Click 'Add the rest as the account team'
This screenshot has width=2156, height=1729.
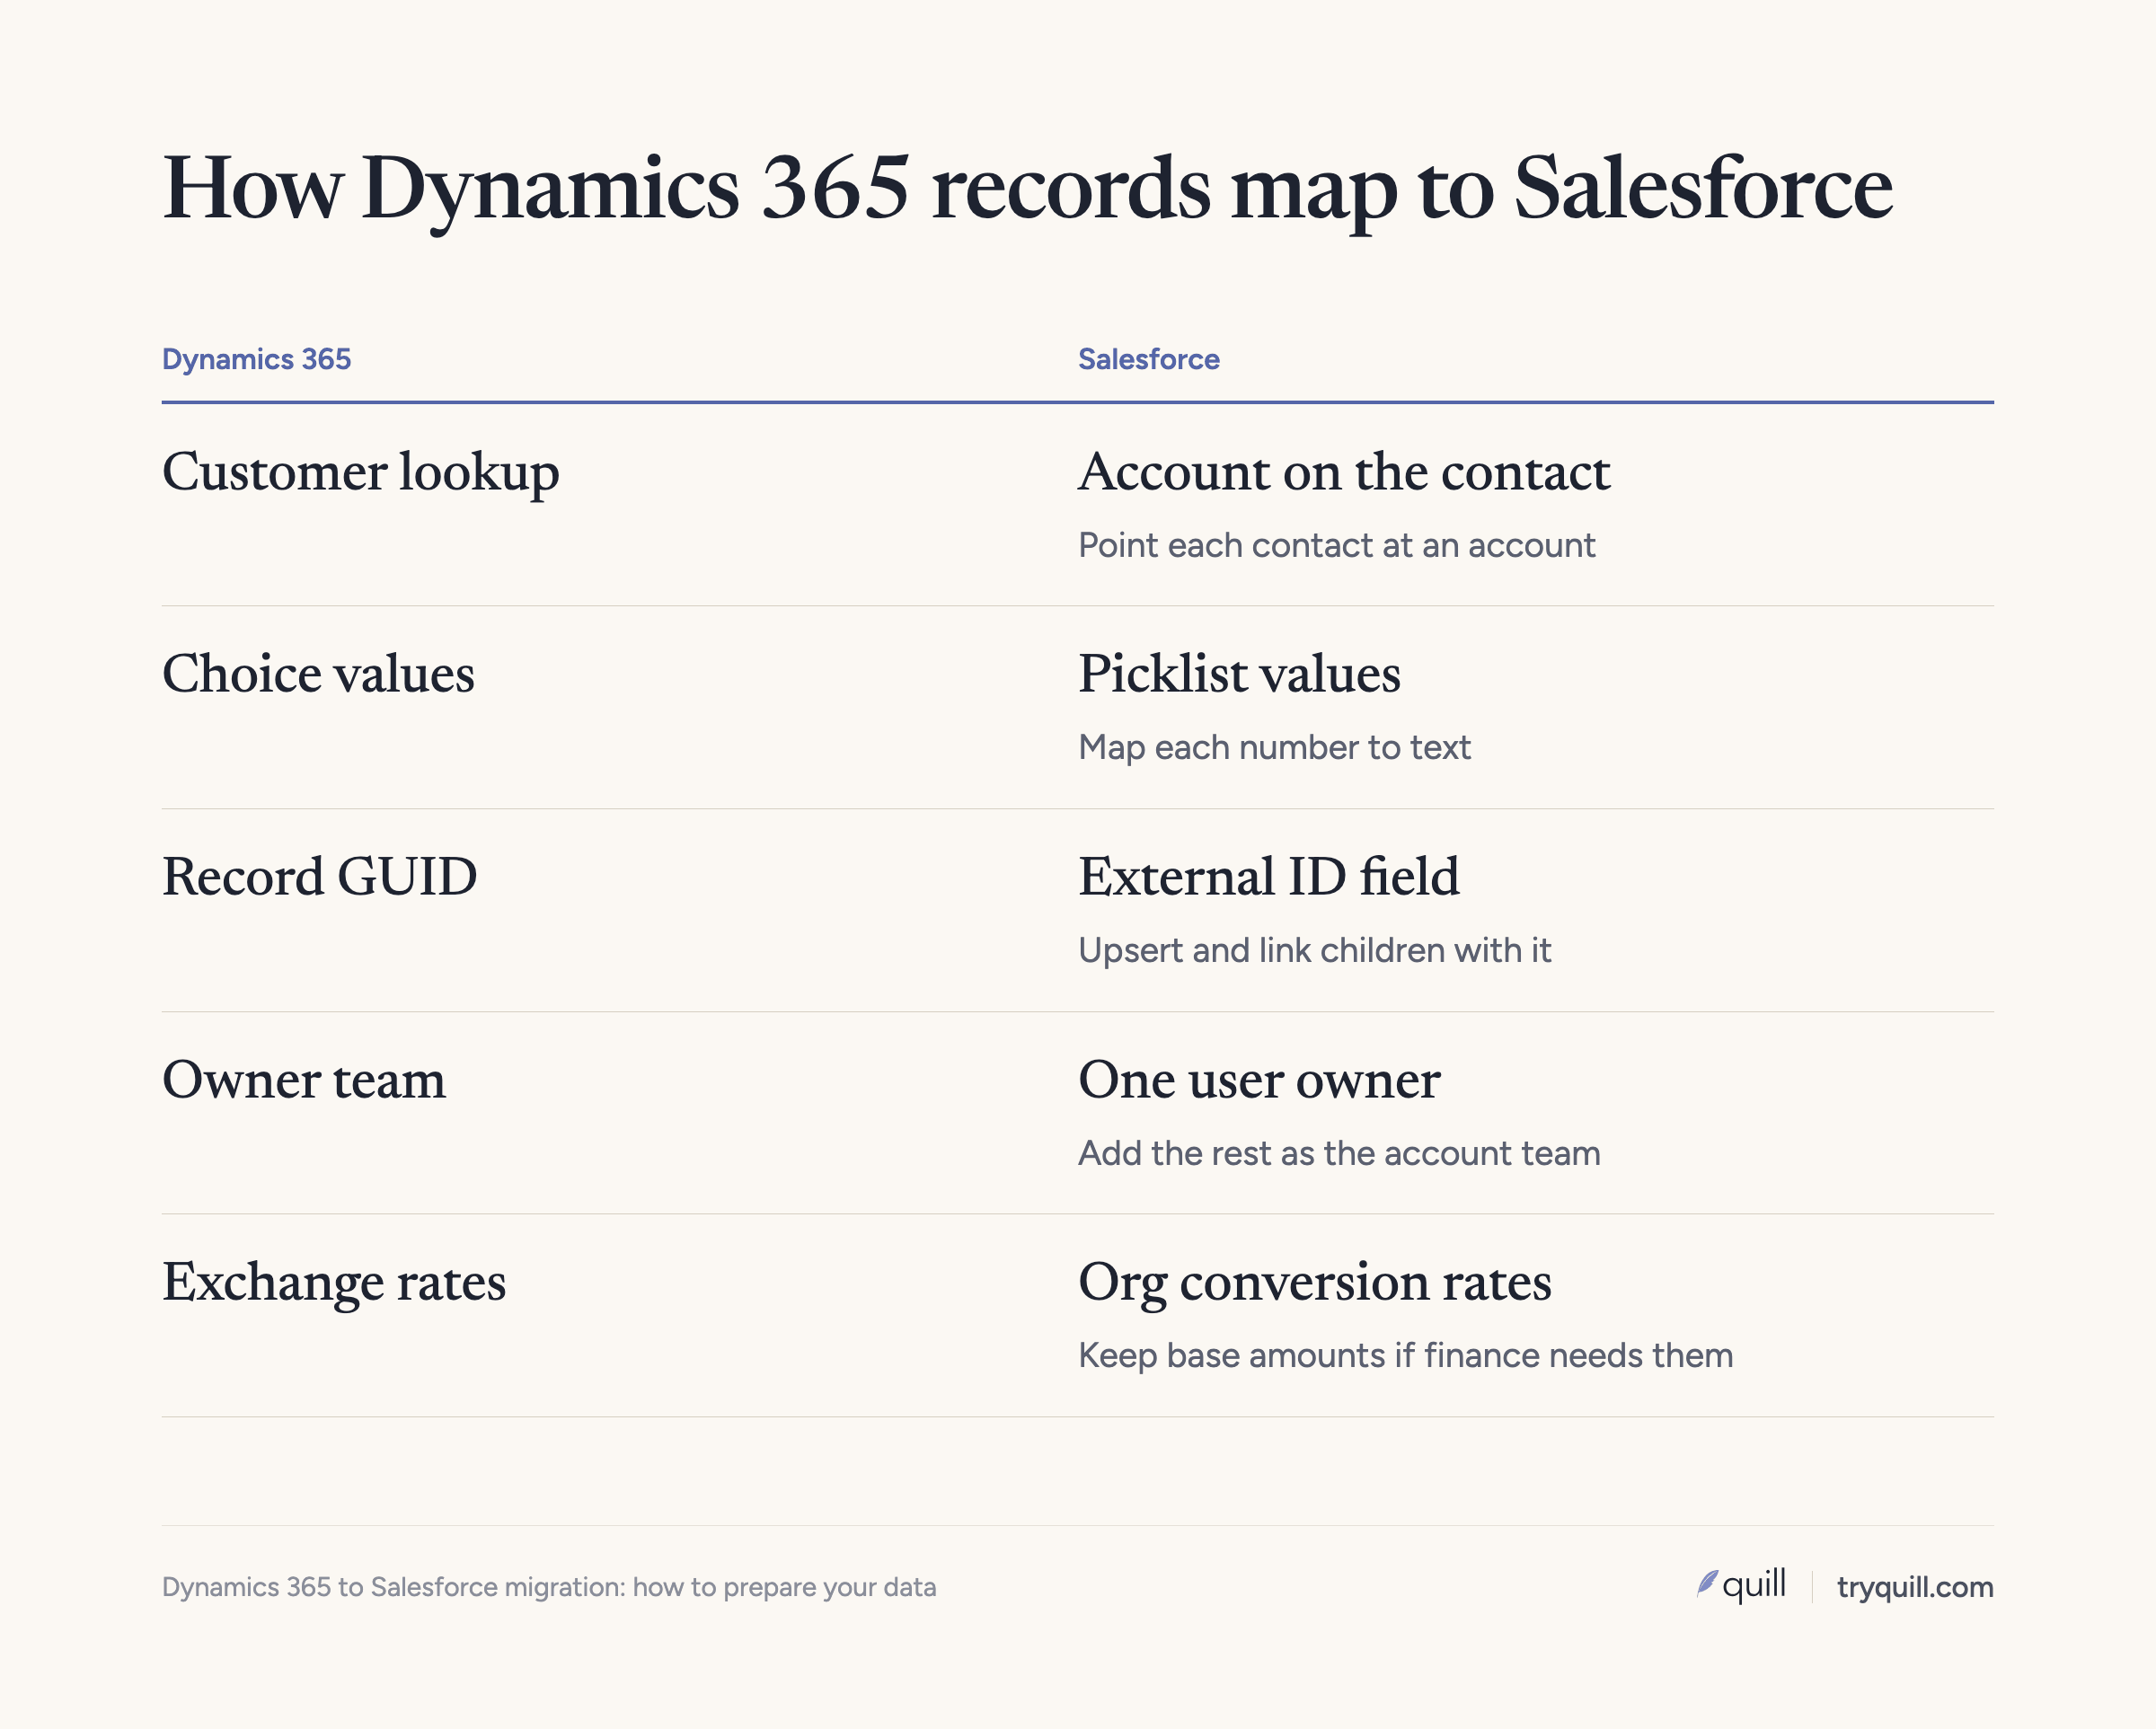(1339, 1153)
